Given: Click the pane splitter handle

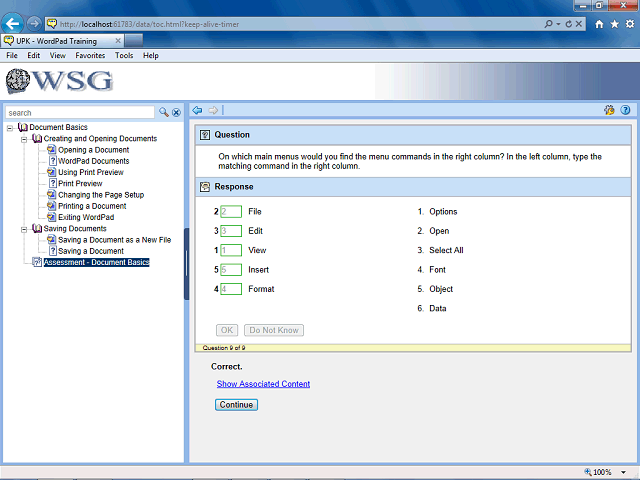Looking at the screenshot, I should (187, 264).
